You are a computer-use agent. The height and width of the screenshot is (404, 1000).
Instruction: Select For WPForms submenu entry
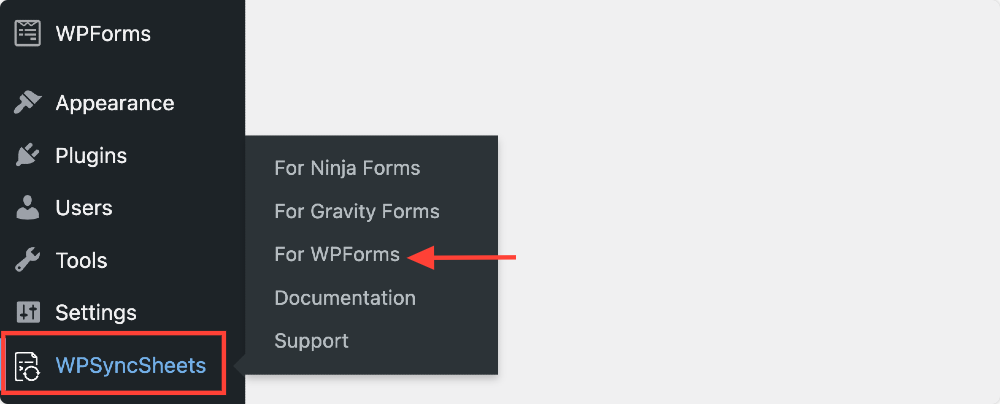tap(337, 254)
